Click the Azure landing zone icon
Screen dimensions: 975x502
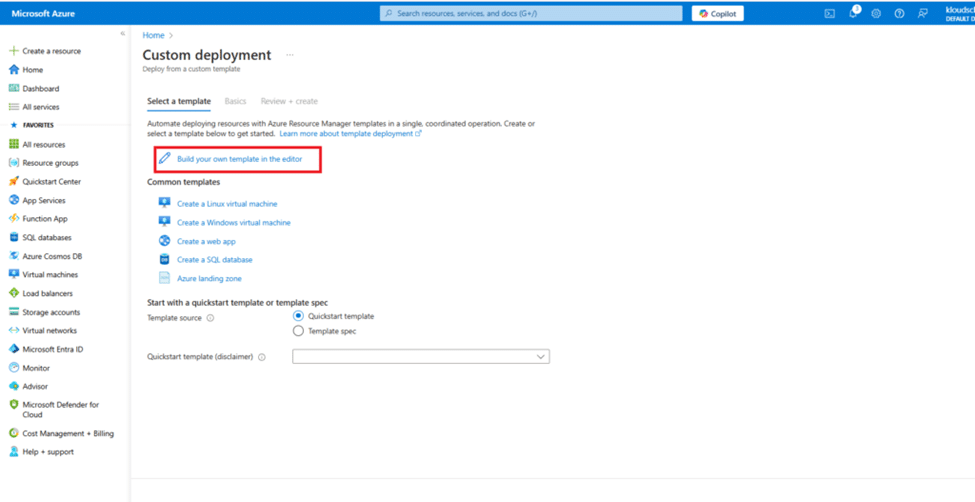tap(165, 278)
